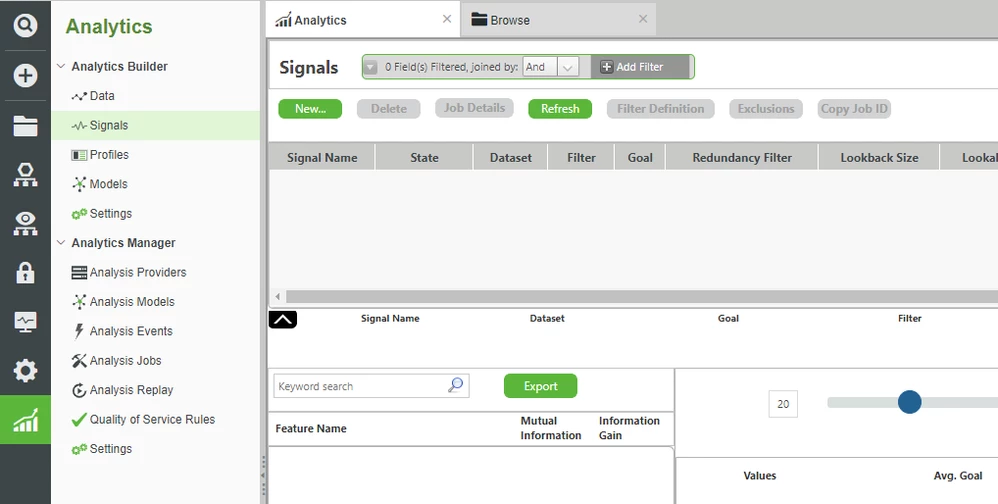Click the Profiles icon in the tree
The image size is (998, 504).
point(79,155)
